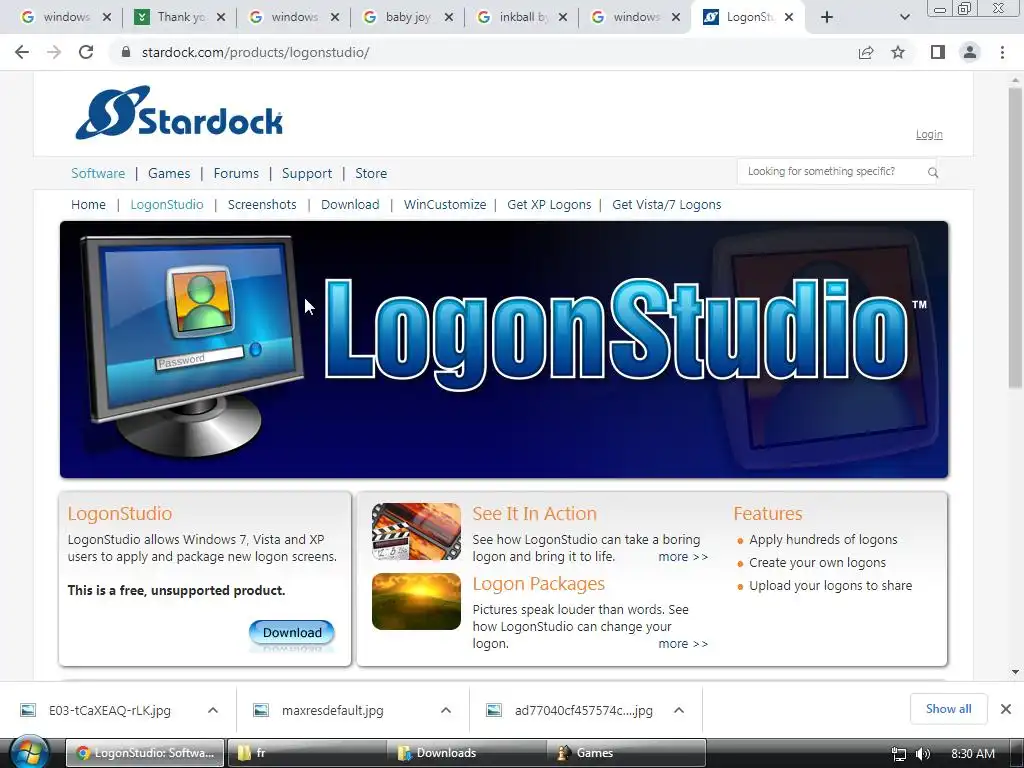Click the network tray icon
Screen dimensions: 1024x768
[x=899, y=754]
